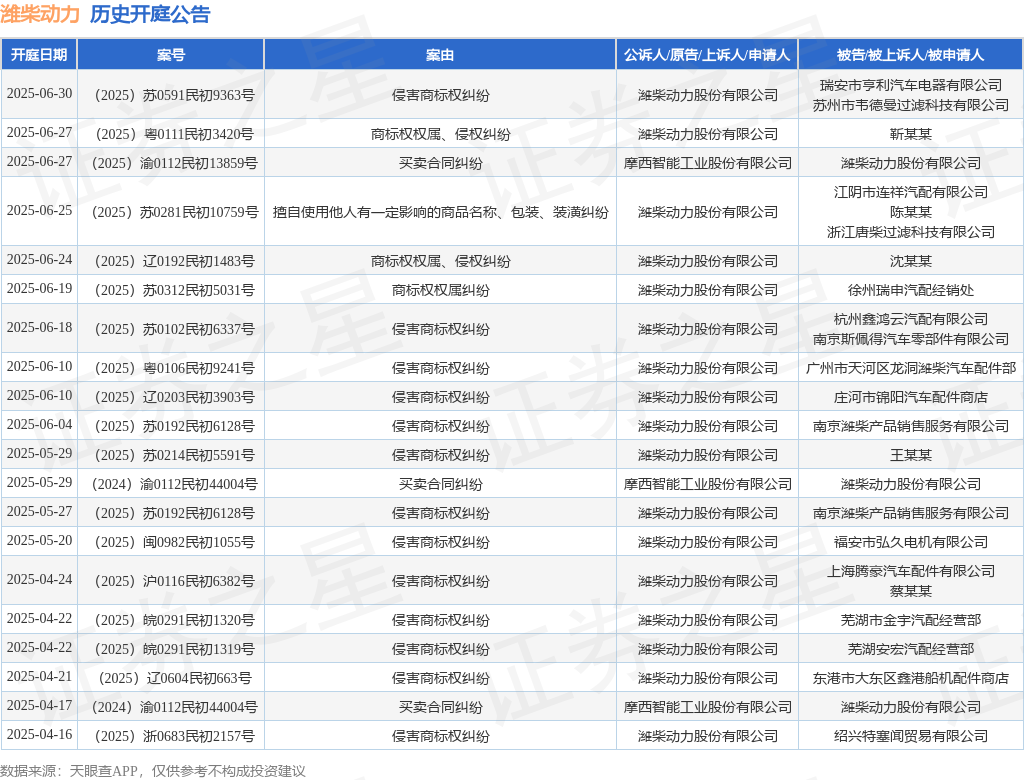Click the 开庭日期 column header
The width and height of the screenshot is (1024, 780).
click(39, 55)
